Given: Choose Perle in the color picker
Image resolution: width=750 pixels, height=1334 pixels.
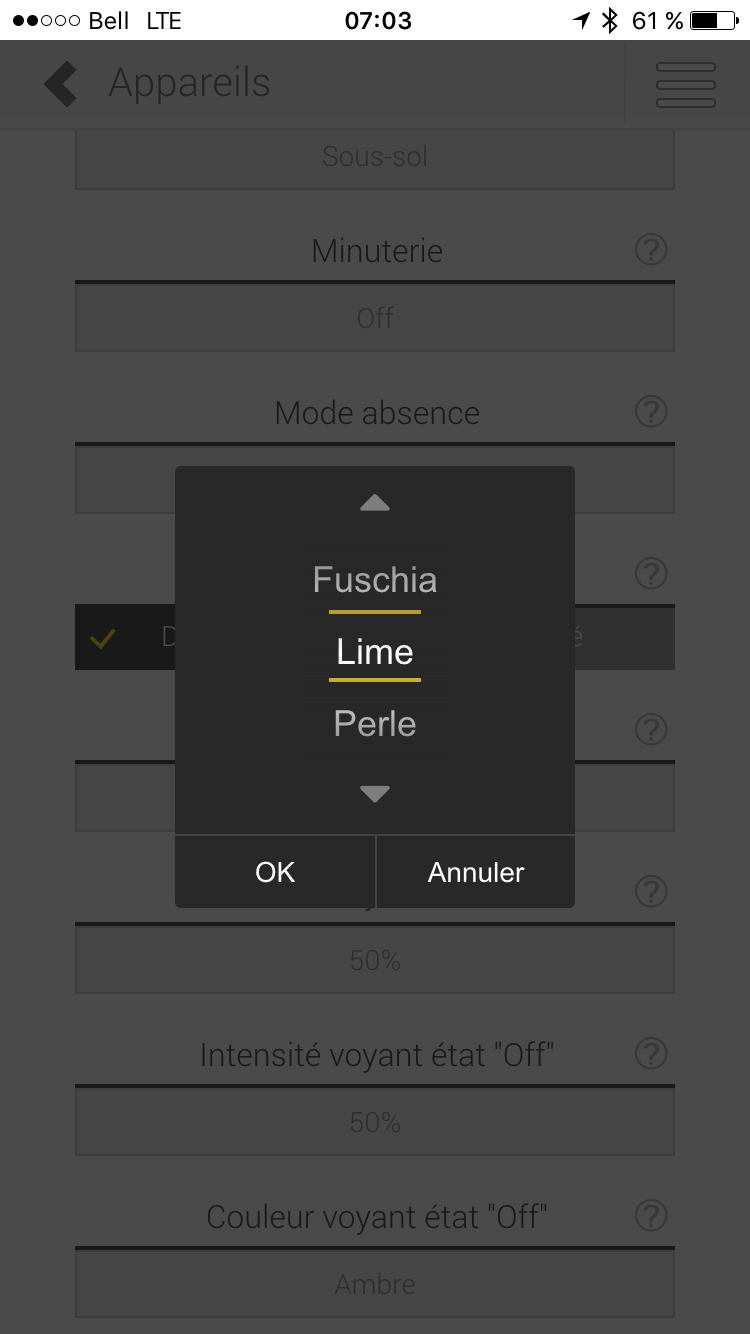Looking at the screenshot, I should click(x=375, y=724).
